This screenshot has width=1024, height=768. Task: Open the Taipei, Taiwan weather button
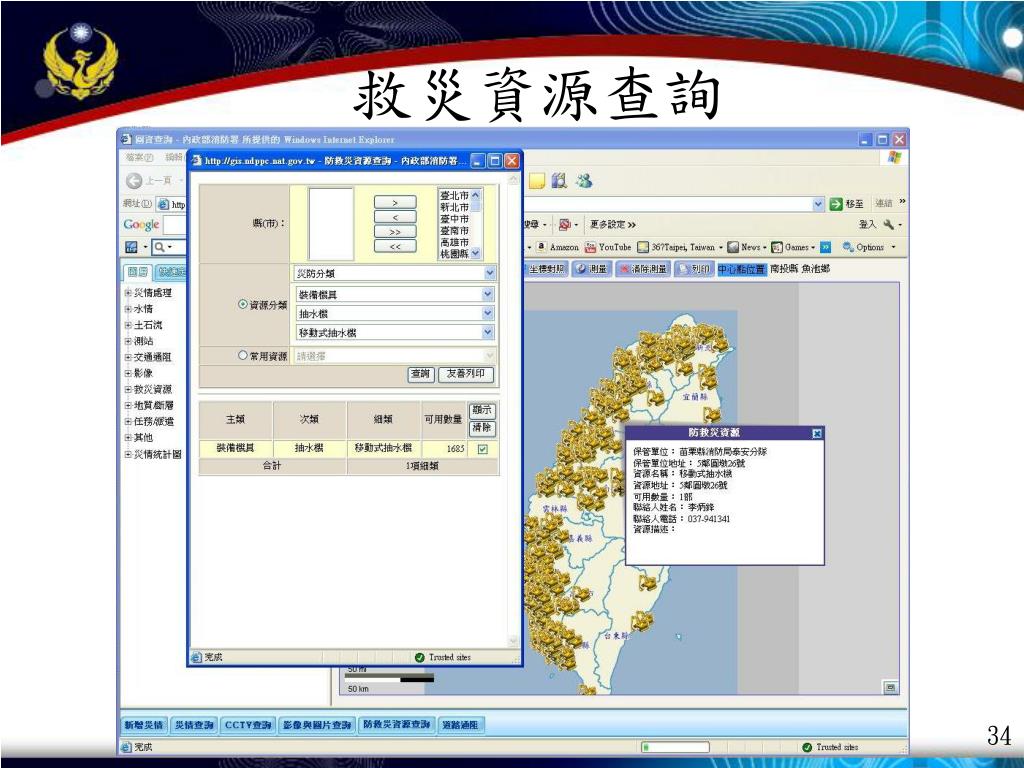coord(677,247)
